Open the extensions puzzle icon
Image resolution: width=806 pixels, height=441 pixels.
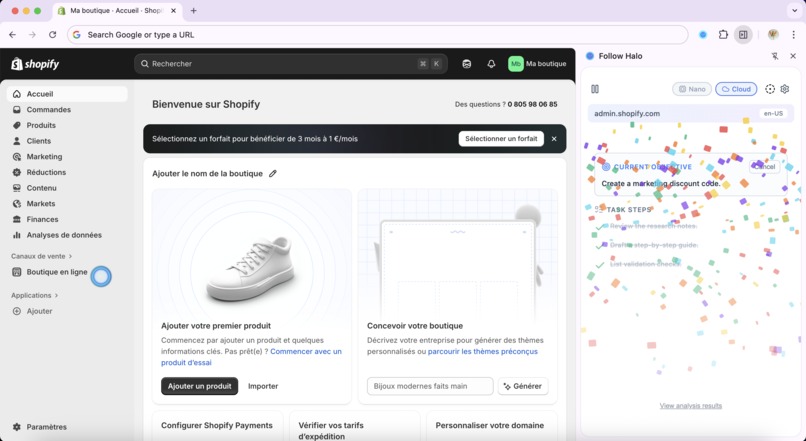[723, 34]
